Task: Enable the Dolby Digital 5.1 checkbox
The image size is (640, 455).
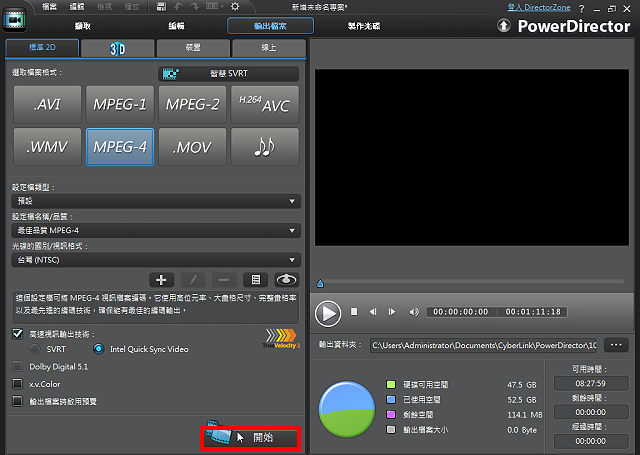Action: pyautogui.click(x=17, y=366)
